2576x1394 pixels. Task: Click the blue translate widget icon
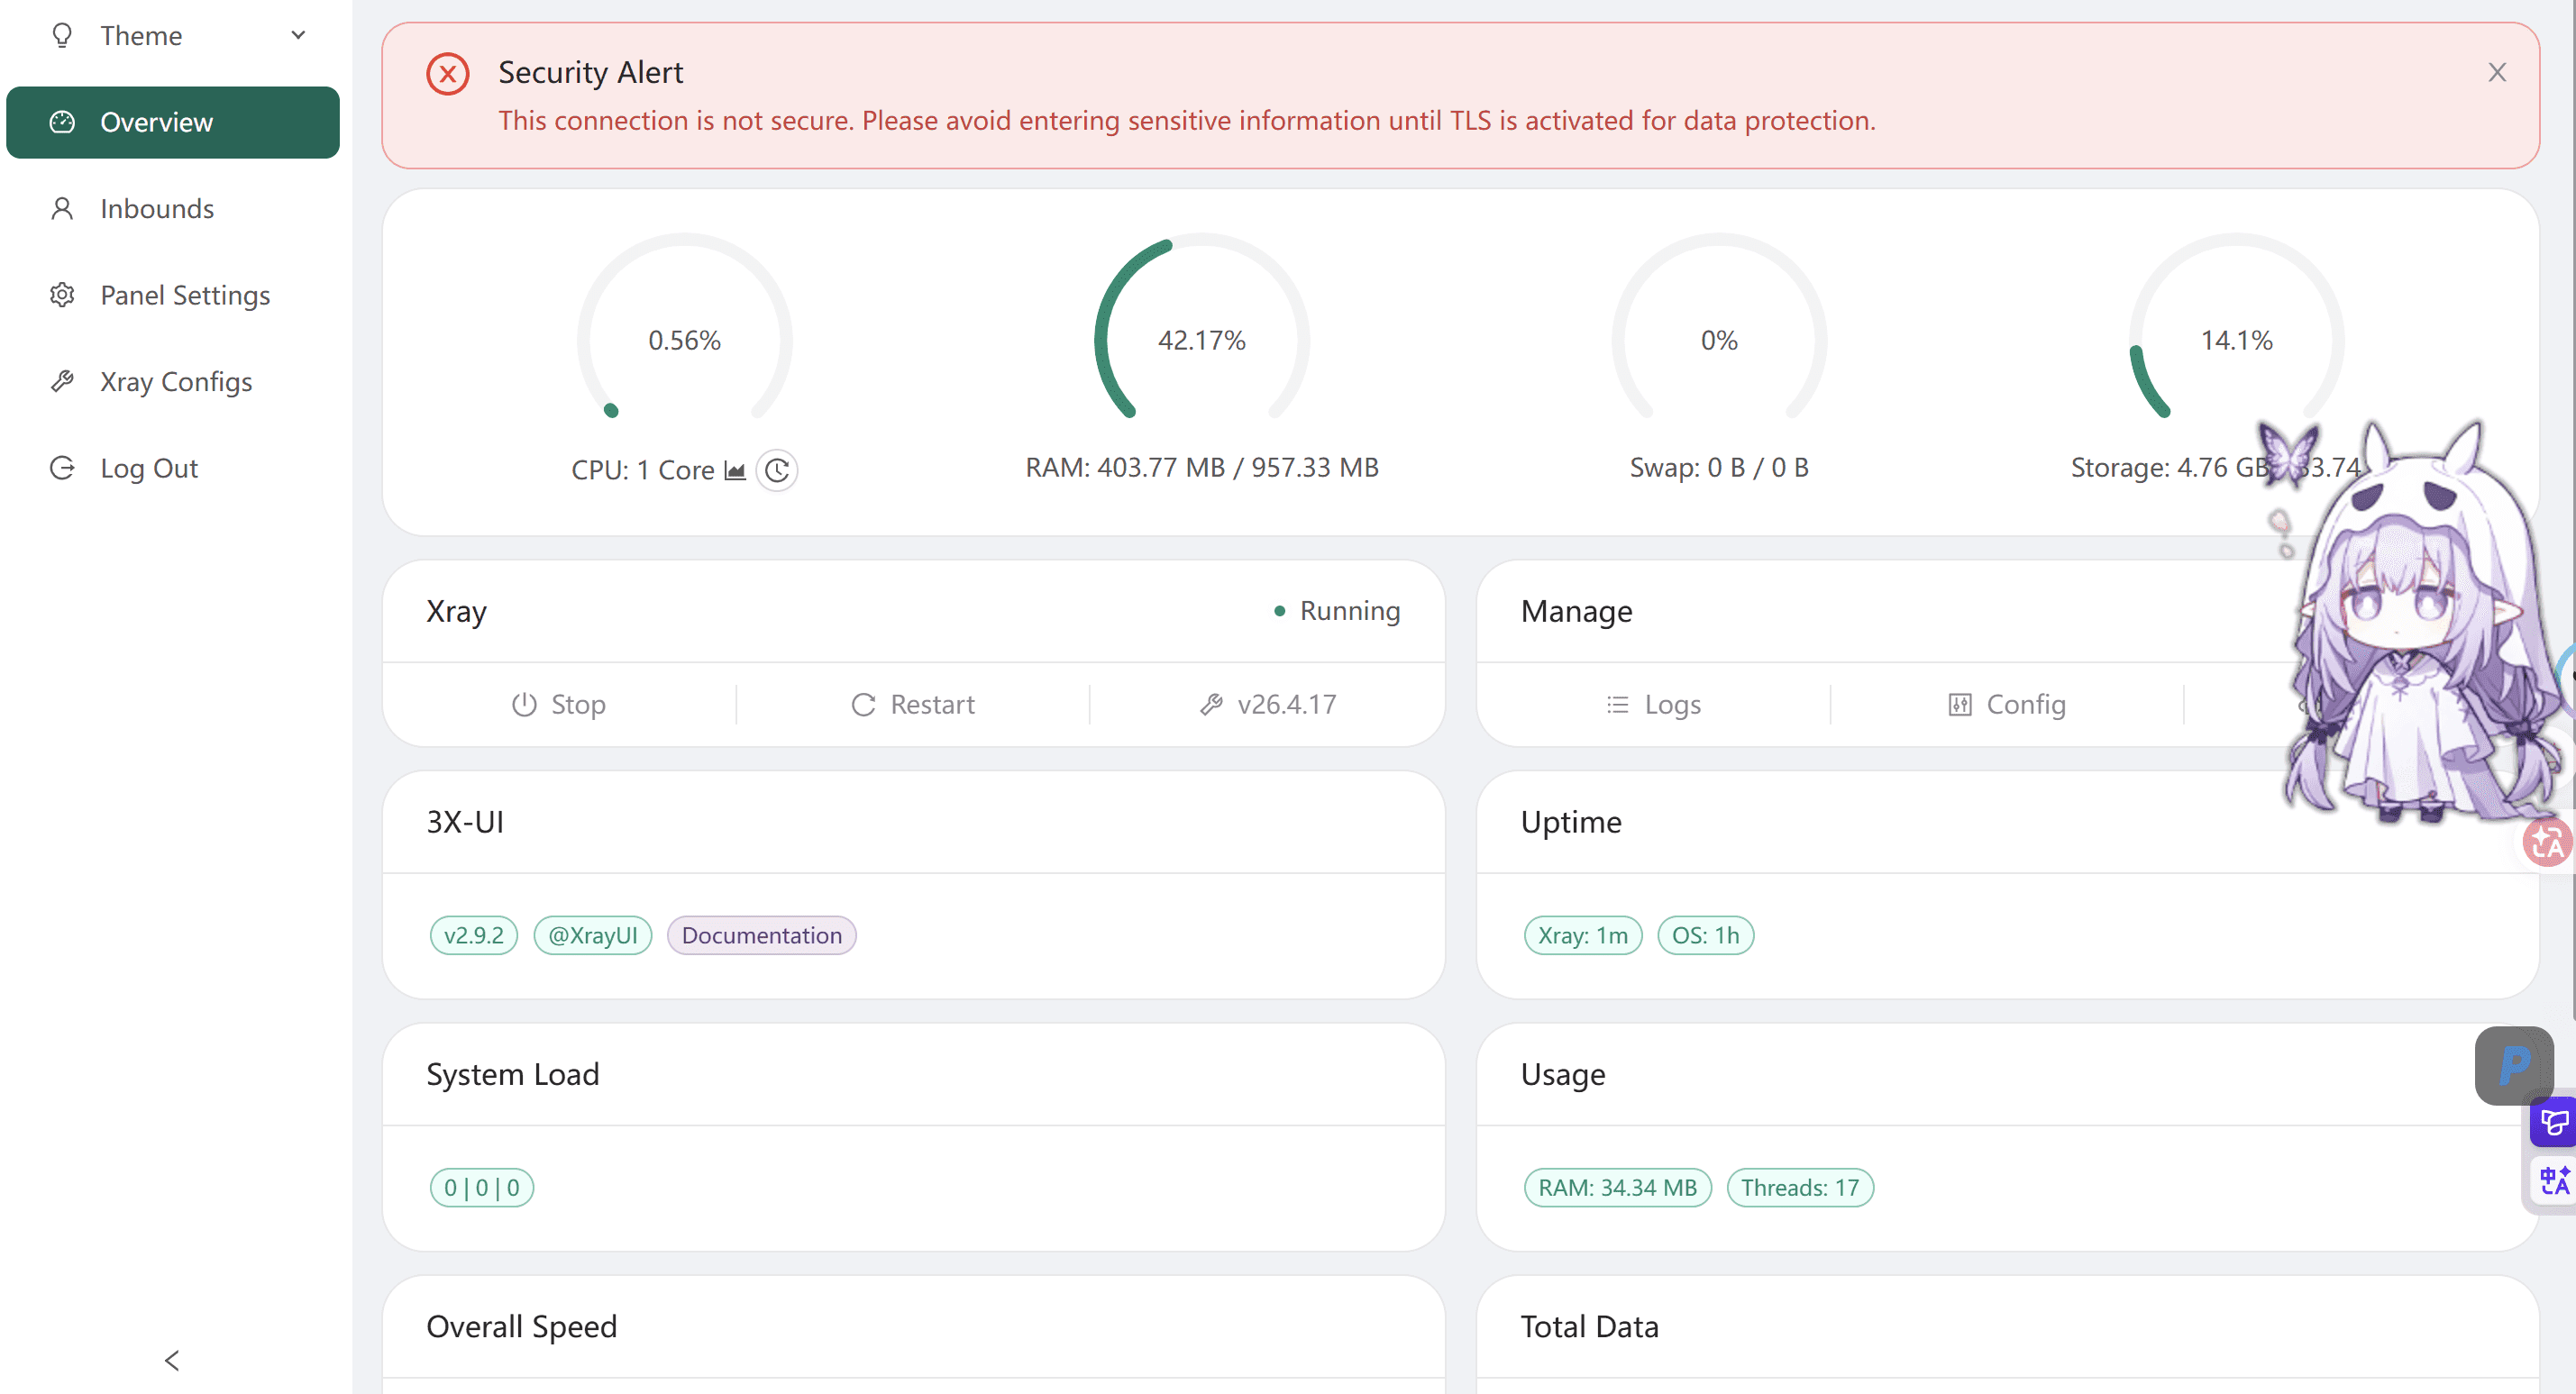pyautogui.click(x=2554, y=1181)
